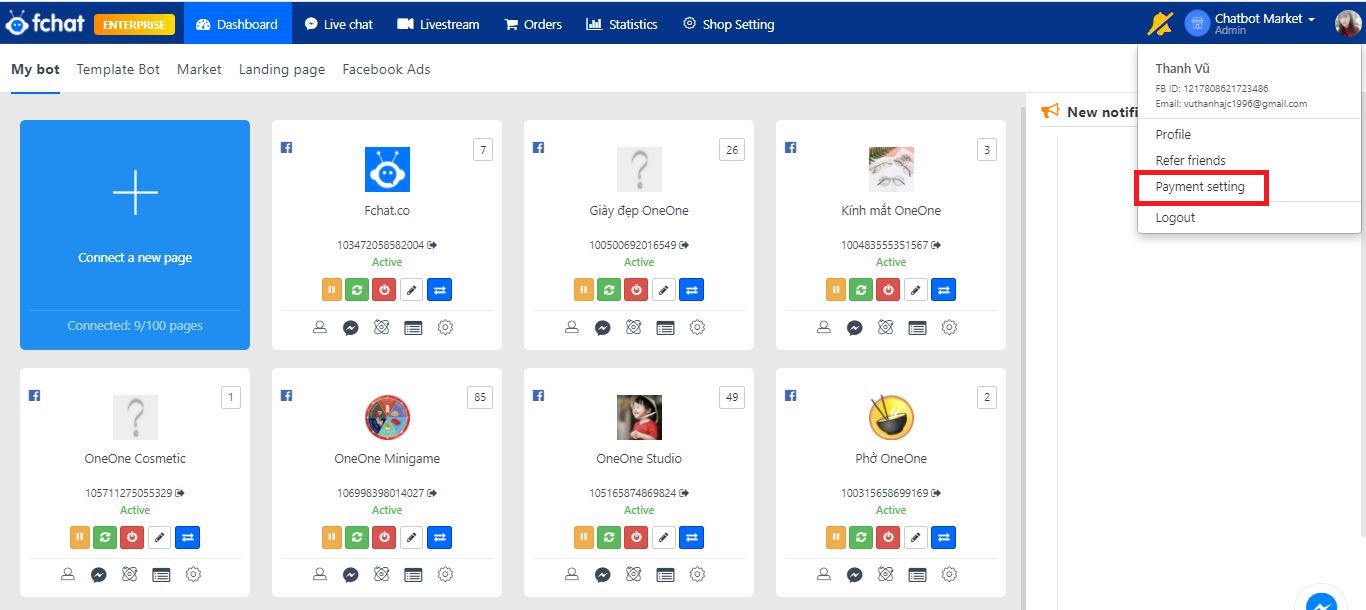
Task: Pause the Fchat.co bot
Action: [332, 290]
